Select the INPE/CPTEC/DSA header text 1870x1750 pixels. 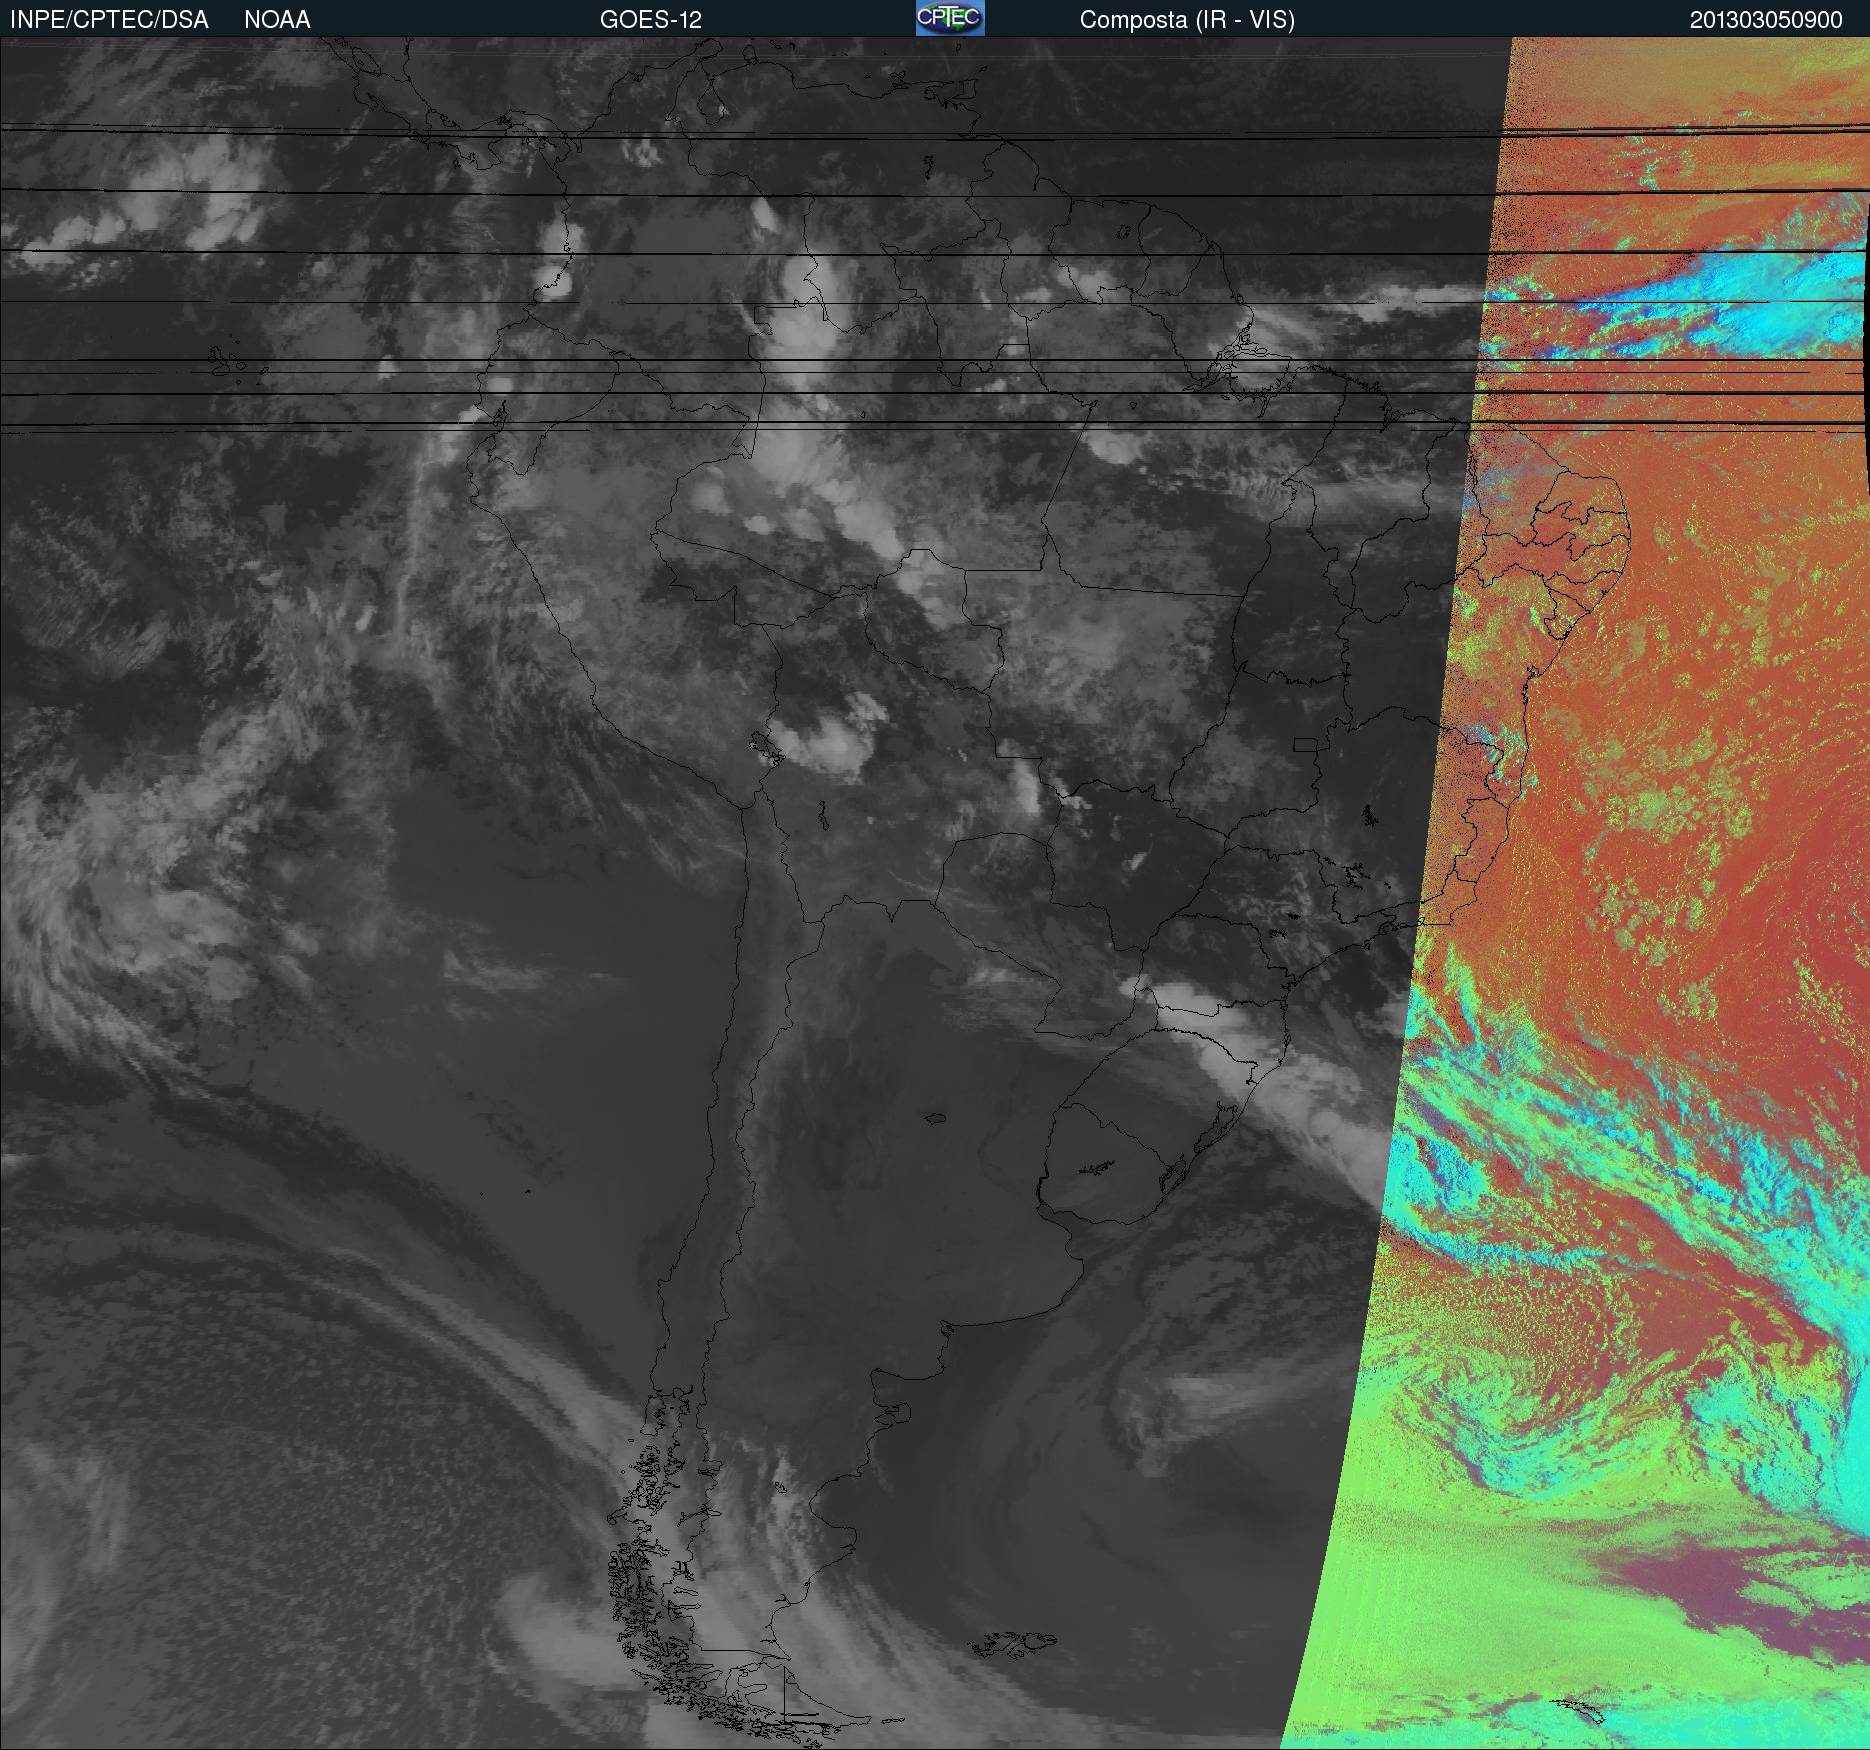click(109, 20)
